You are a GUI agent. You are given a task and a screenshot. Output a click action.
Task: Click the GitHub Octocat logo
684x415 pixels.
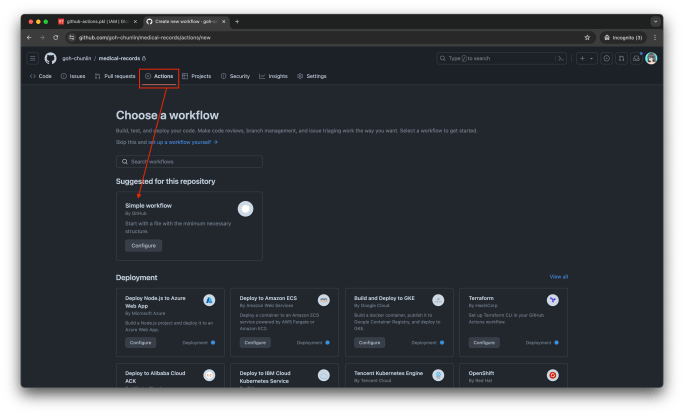tap(50, 58)
